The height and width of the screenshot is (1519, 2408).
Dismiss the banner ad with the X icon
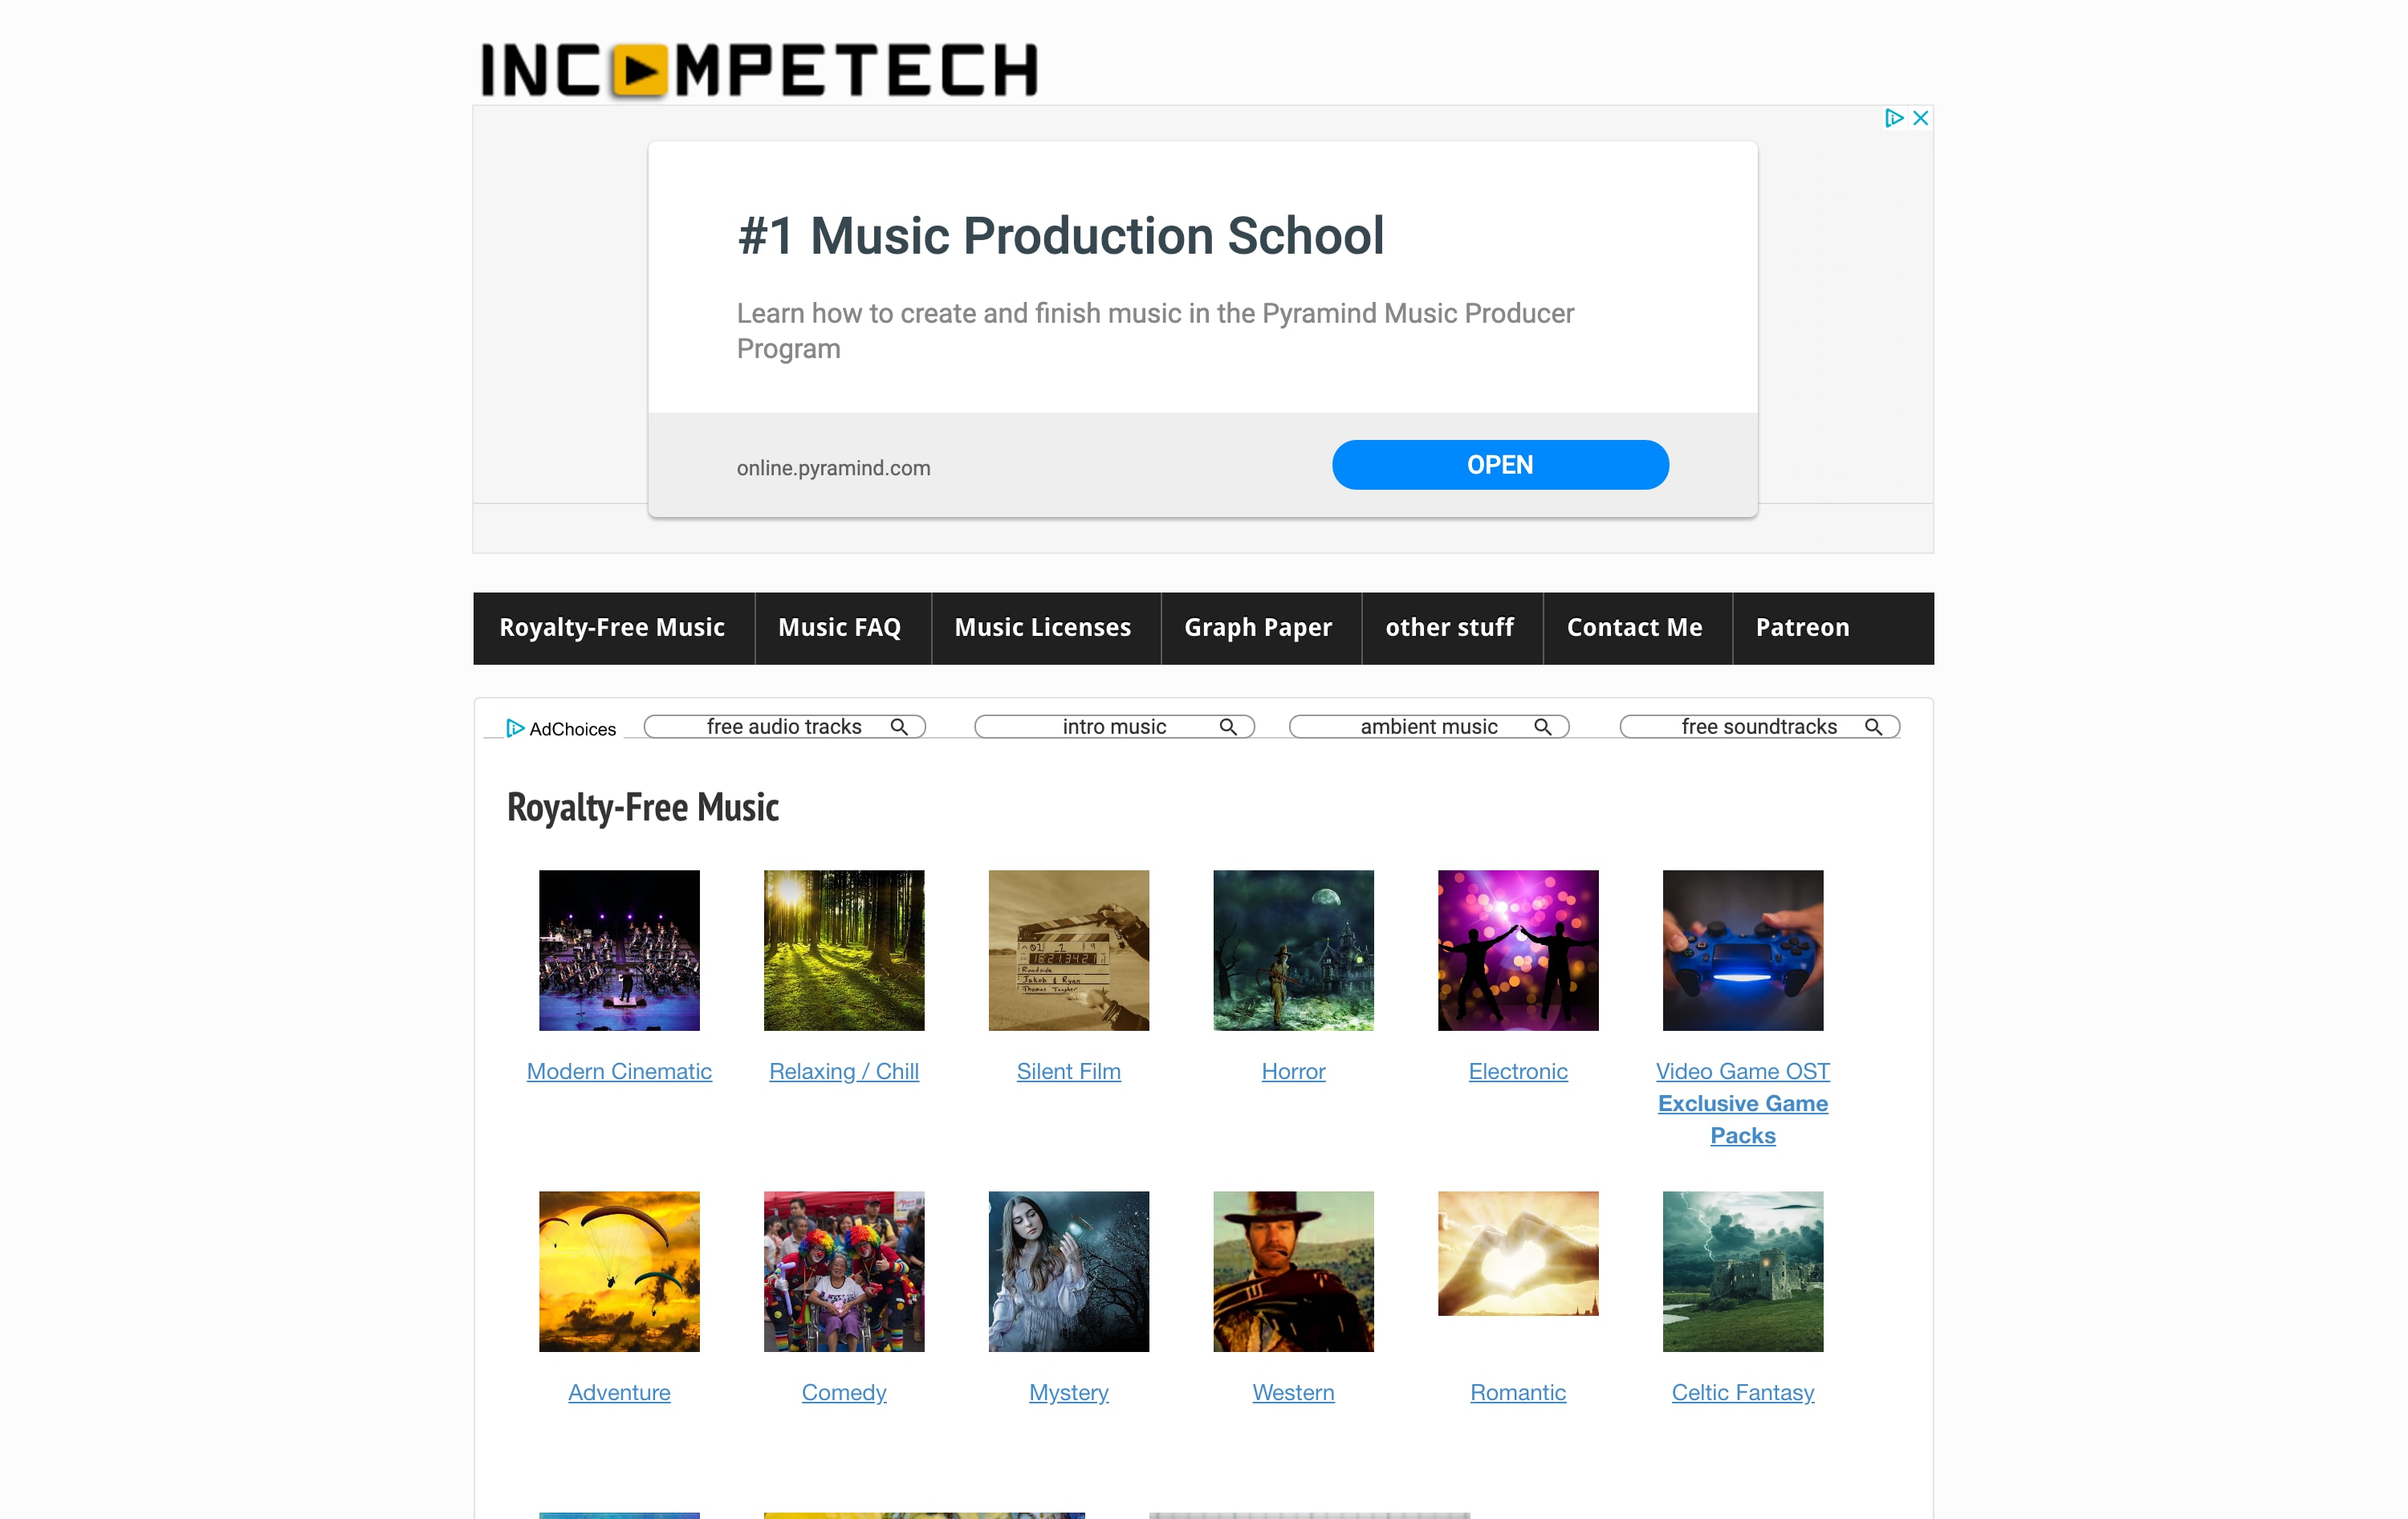point(1920,118)
